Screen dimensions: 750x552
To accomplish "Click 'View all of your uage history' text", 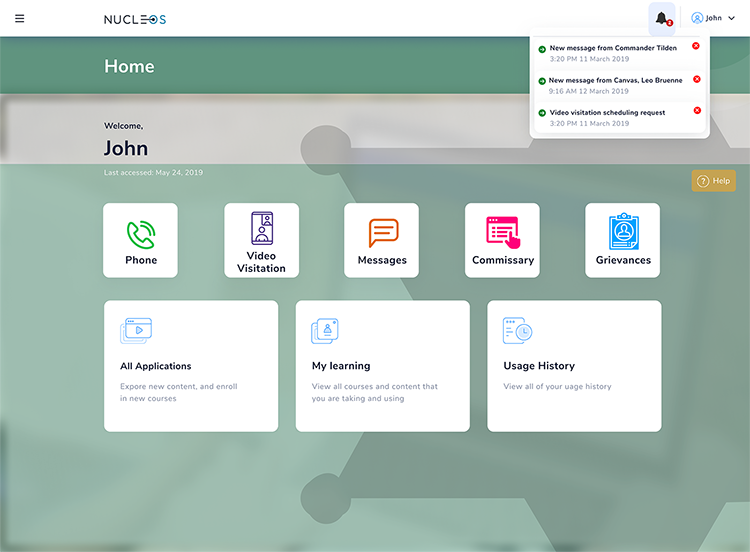I will [x=557, y=386].
